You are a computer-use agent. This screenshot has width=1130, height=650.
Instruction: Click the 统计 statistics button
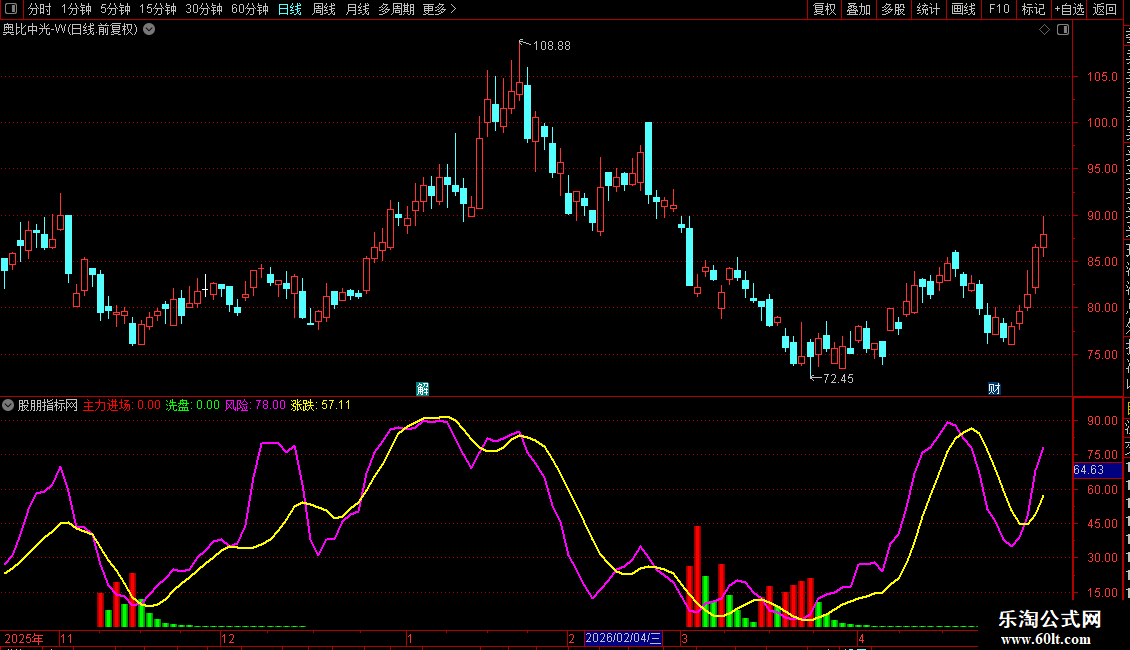pos(928,9)
